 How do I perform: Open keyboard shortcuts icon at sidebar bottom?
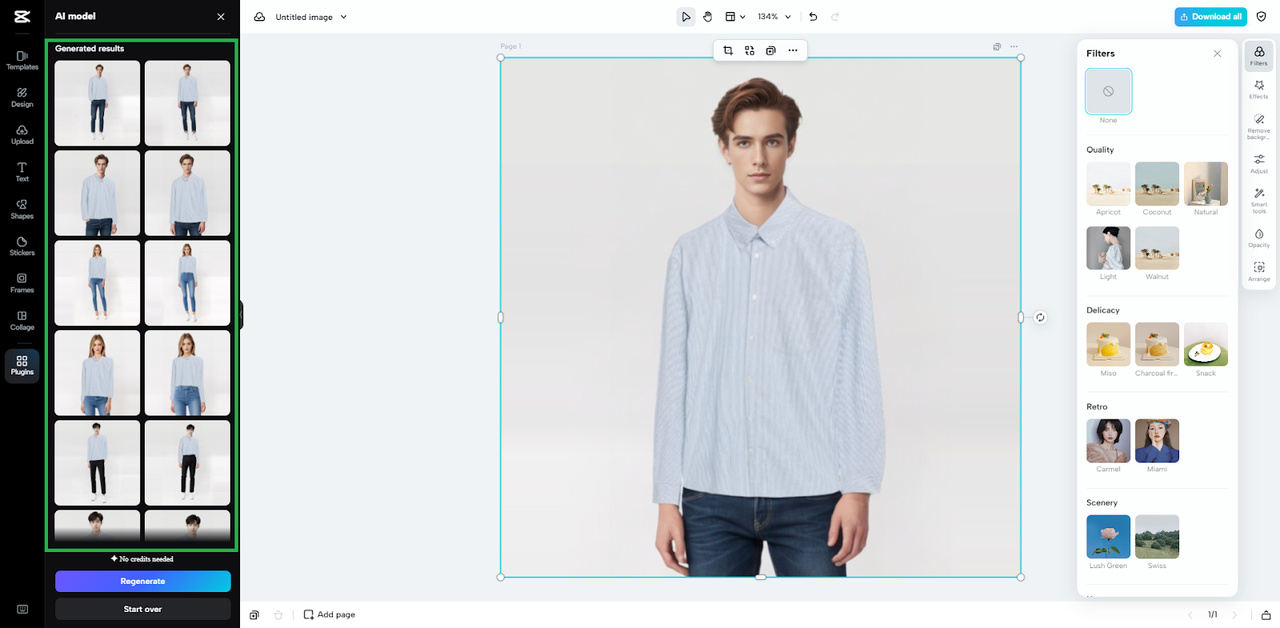(22, 609)
